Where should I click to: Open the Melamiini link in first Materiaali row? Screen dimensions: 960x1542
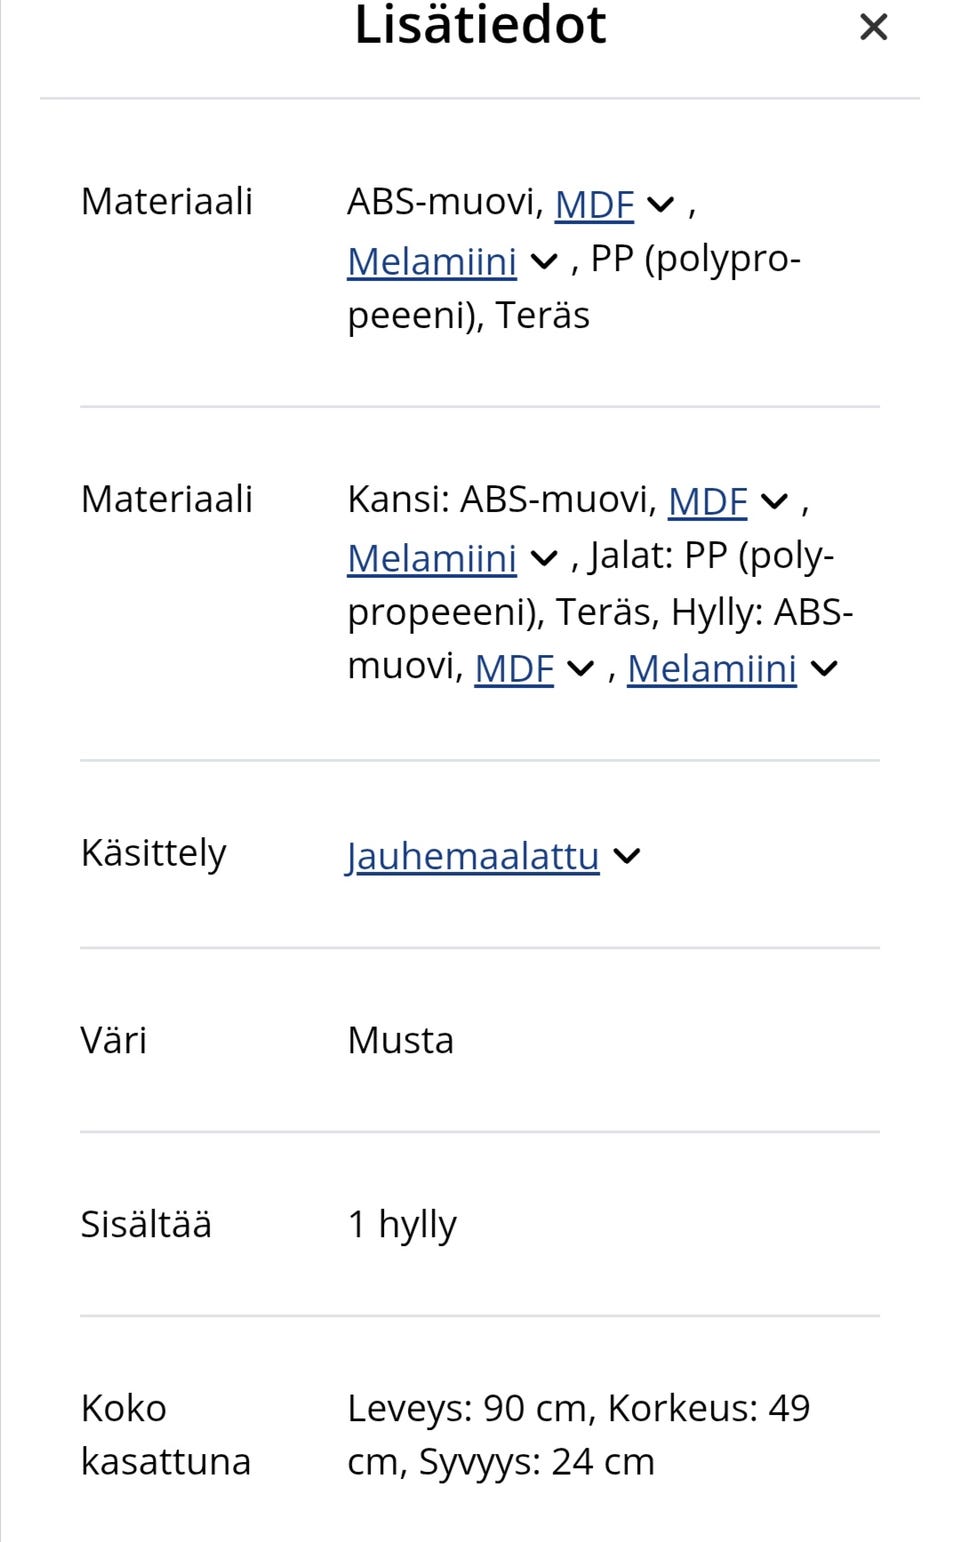point(431,261)
